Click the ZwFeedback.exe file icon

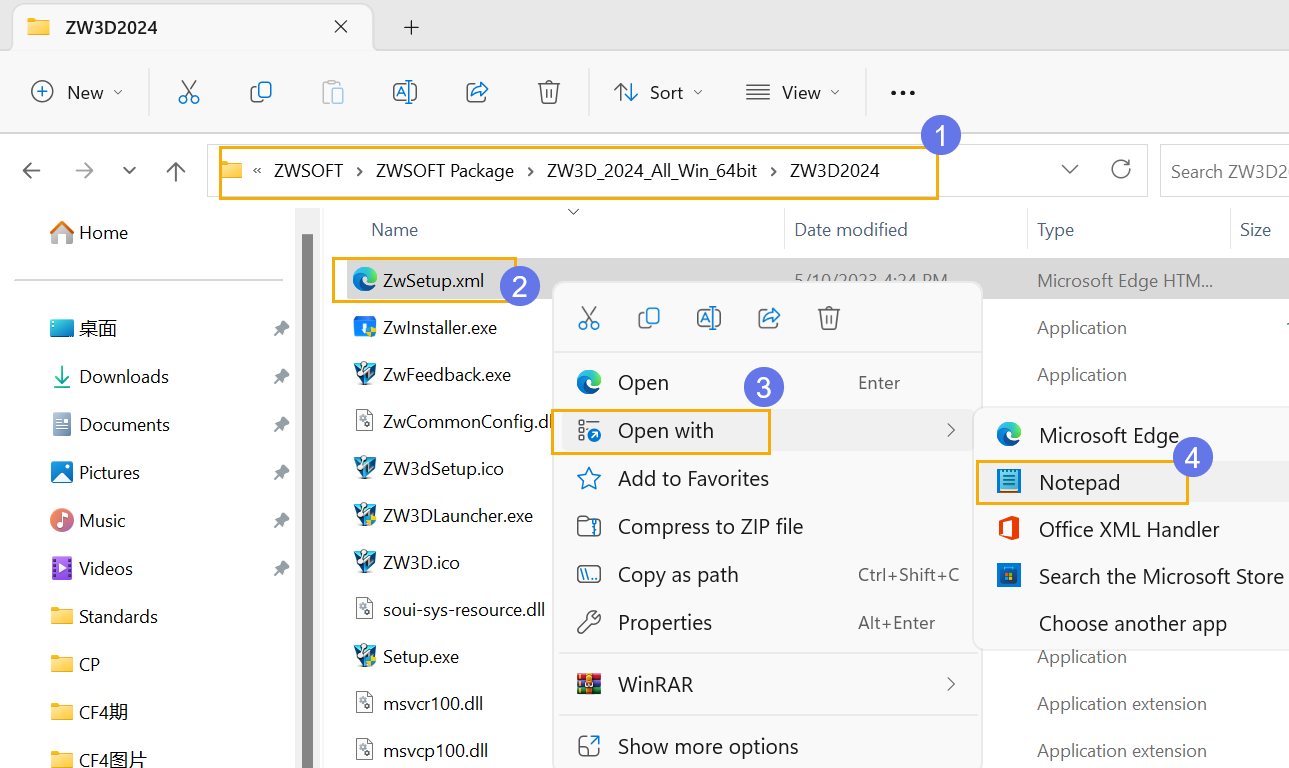point(365,374)
